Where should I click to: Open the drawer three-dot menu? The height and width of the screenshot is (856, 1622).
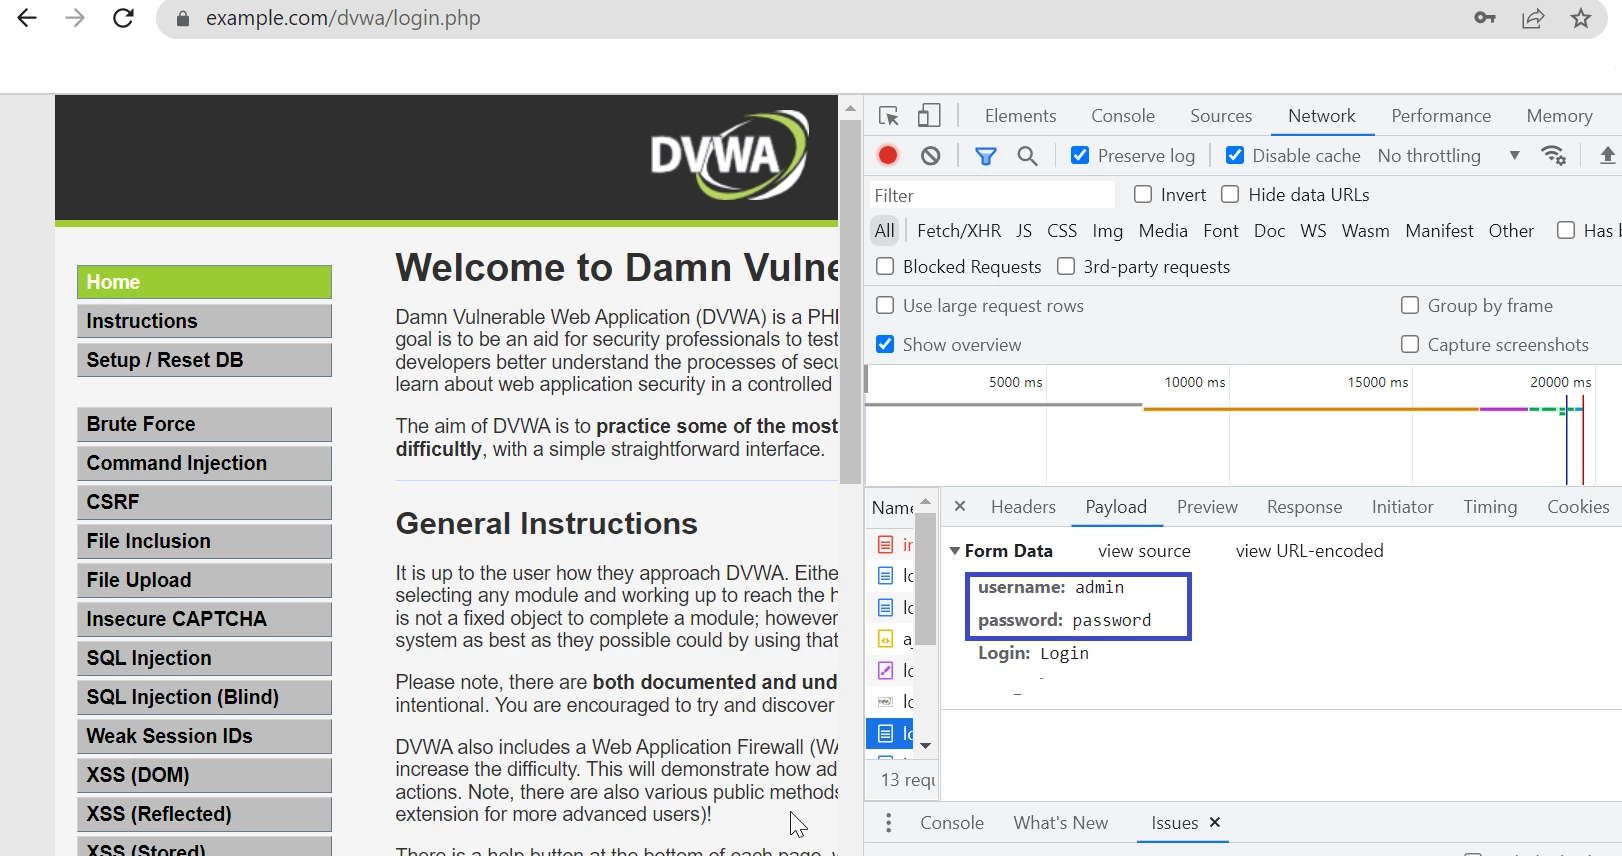(x=888, y=822)
